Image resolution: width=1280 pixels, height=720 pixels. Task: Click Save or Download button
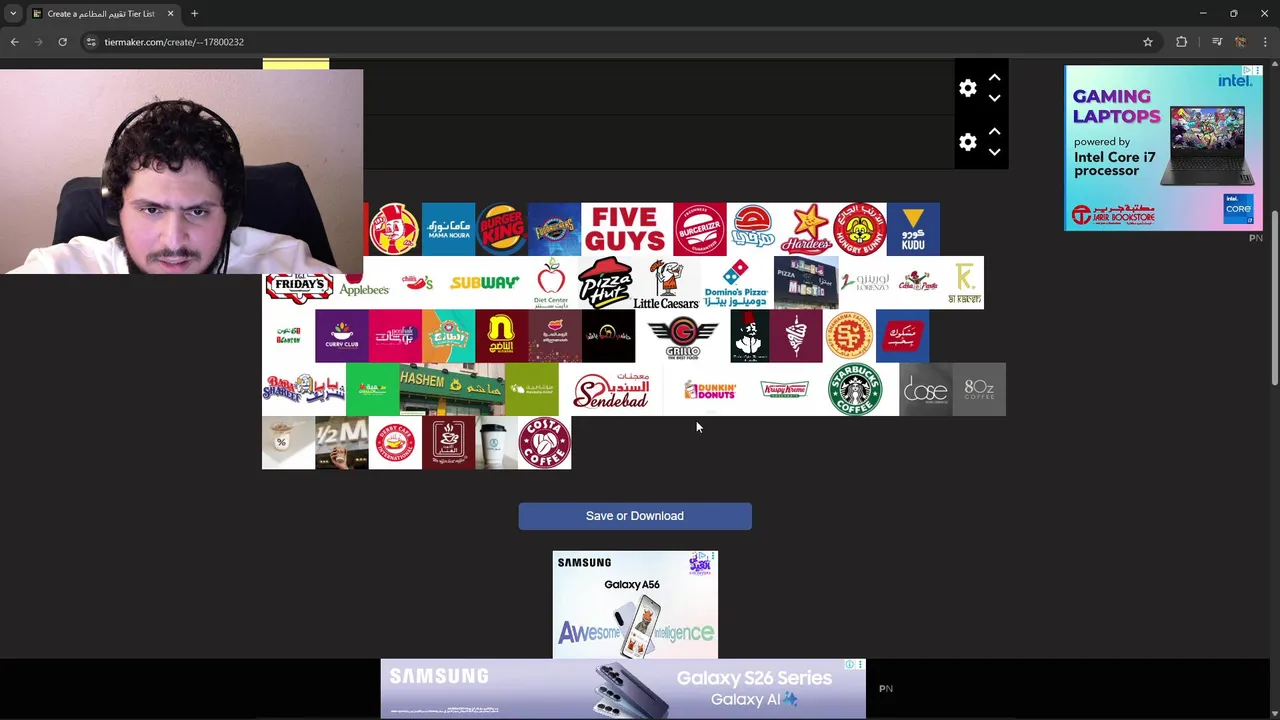pos(635,516)
